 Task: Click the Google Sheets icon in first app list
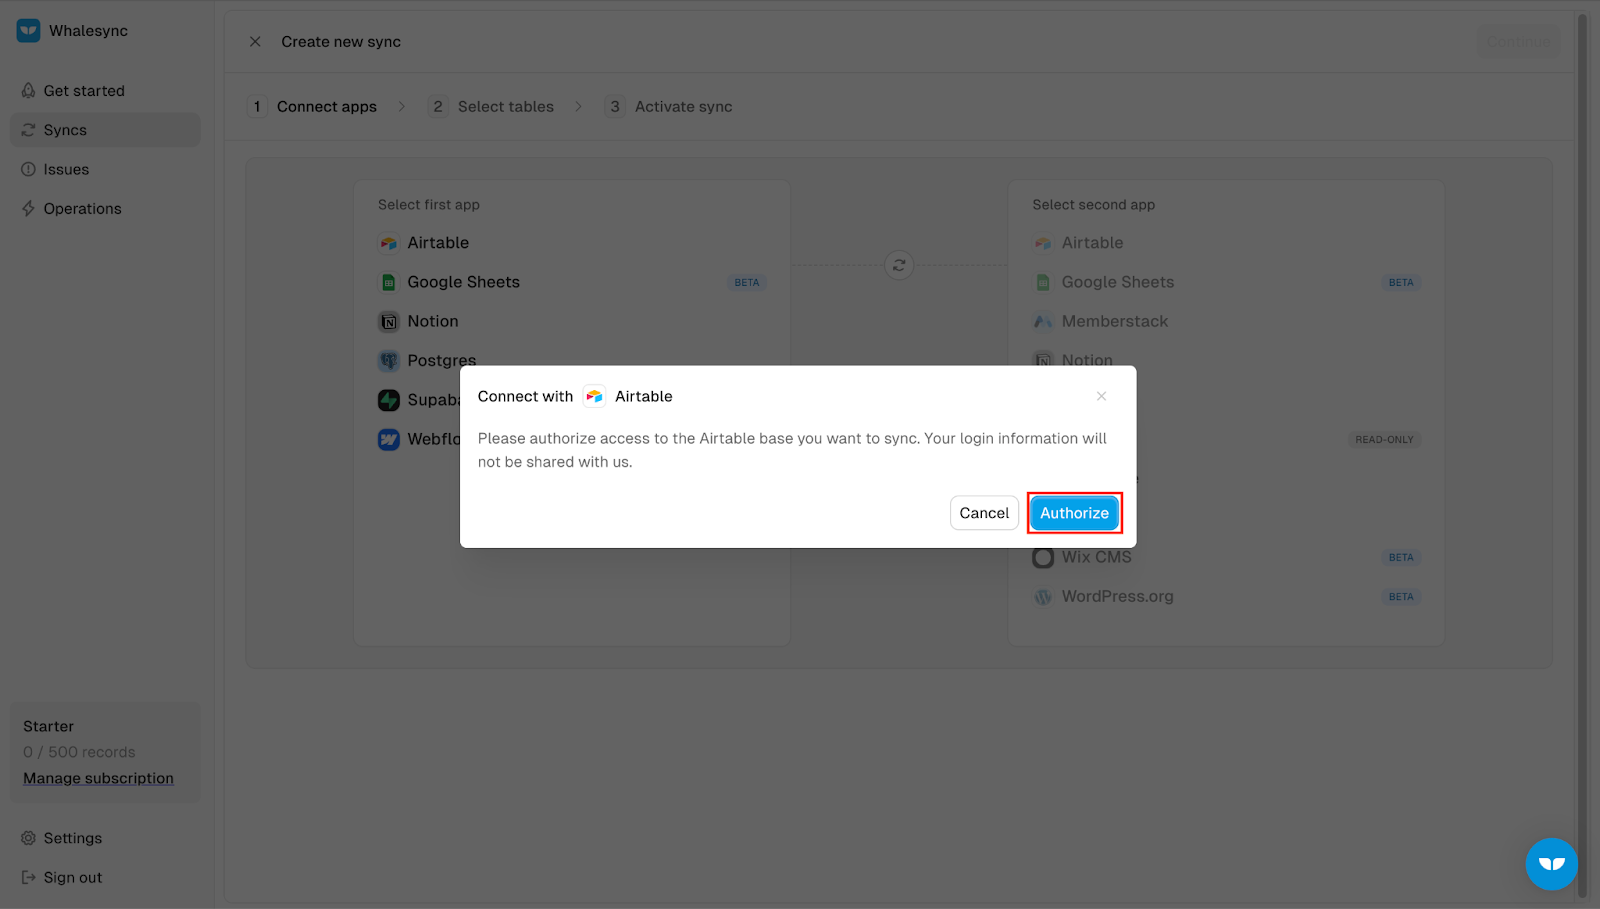click(388, 282)
